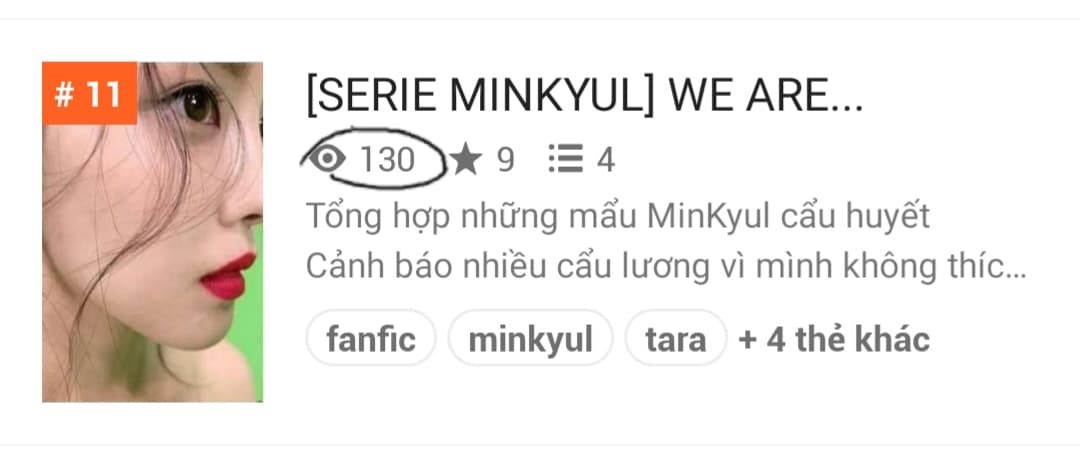The image size is (1080, 452).
Task: Open the story cover thumbnail
Action: pyautogui.click(x=152, y=232)
